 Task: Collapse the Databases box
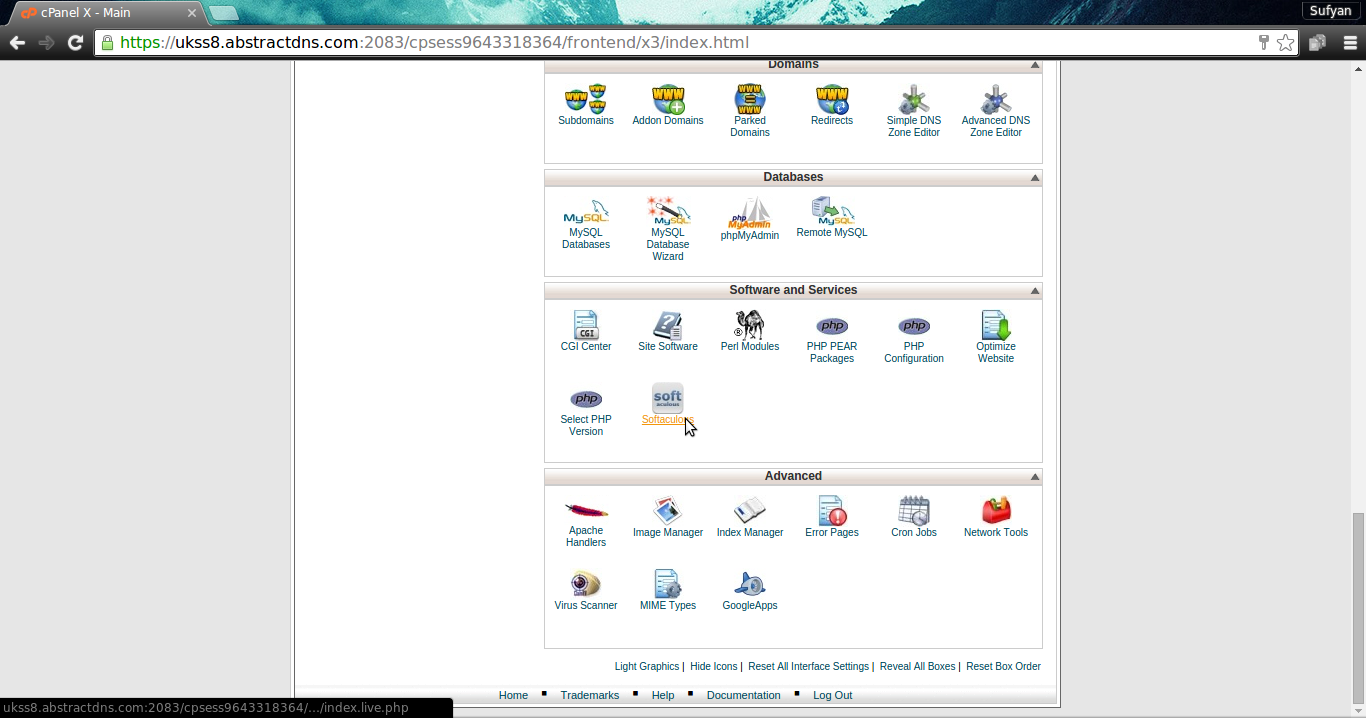point(1035,178)
